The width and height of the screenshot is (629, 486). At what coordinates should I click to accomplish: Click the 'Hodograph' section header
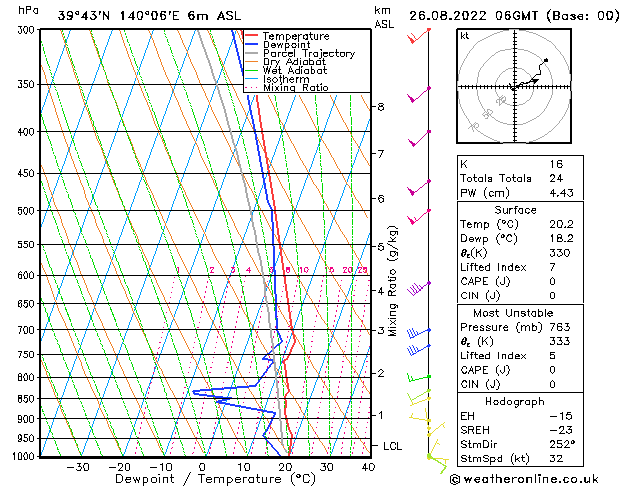click(515, 402)
